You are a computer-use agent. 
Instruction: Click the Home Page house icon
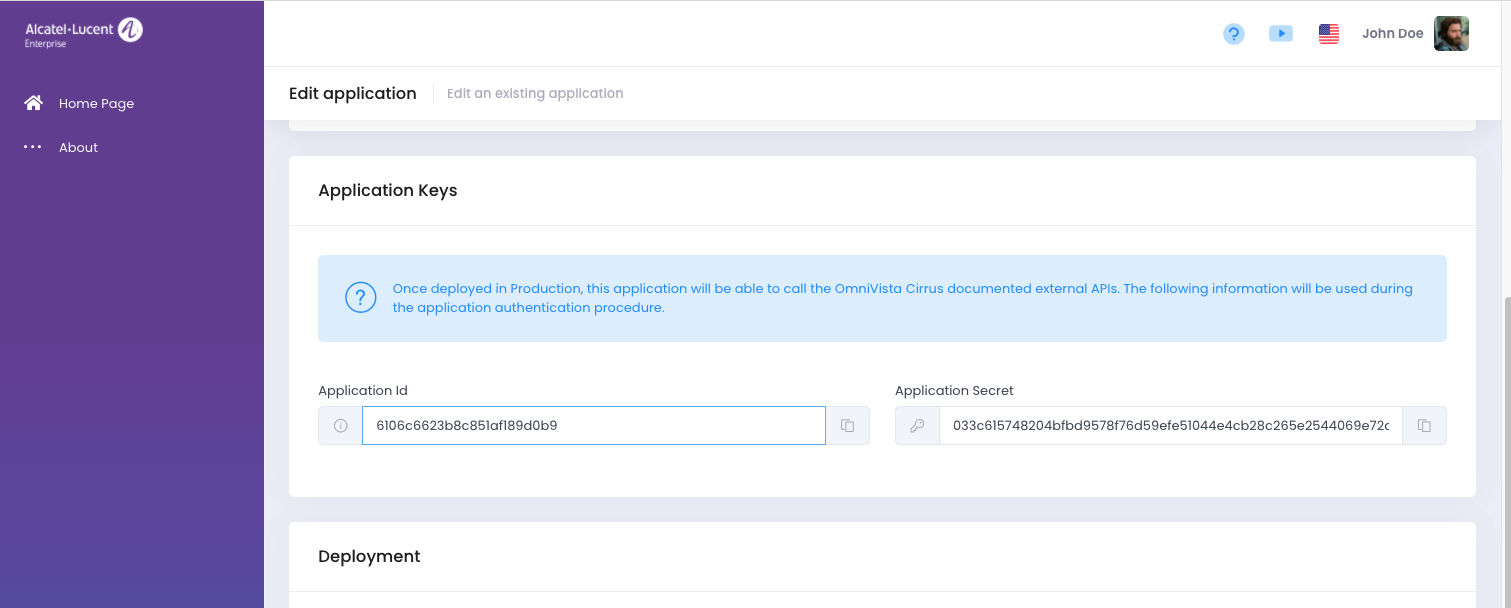34,103
